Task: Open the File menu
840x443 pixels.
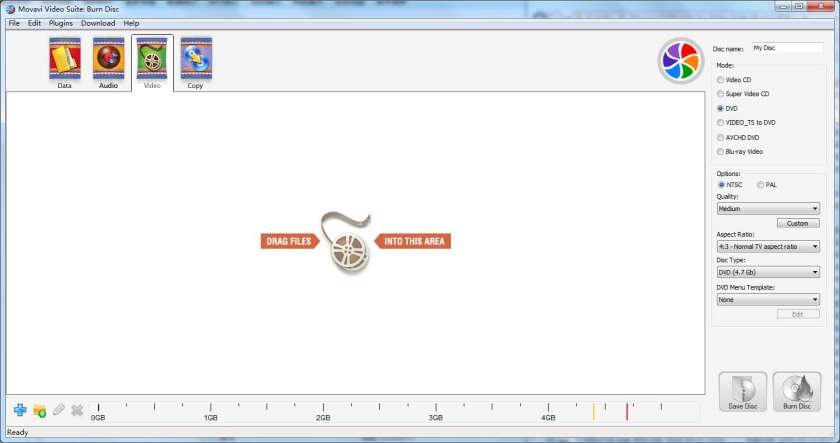Action: (14, 24)
